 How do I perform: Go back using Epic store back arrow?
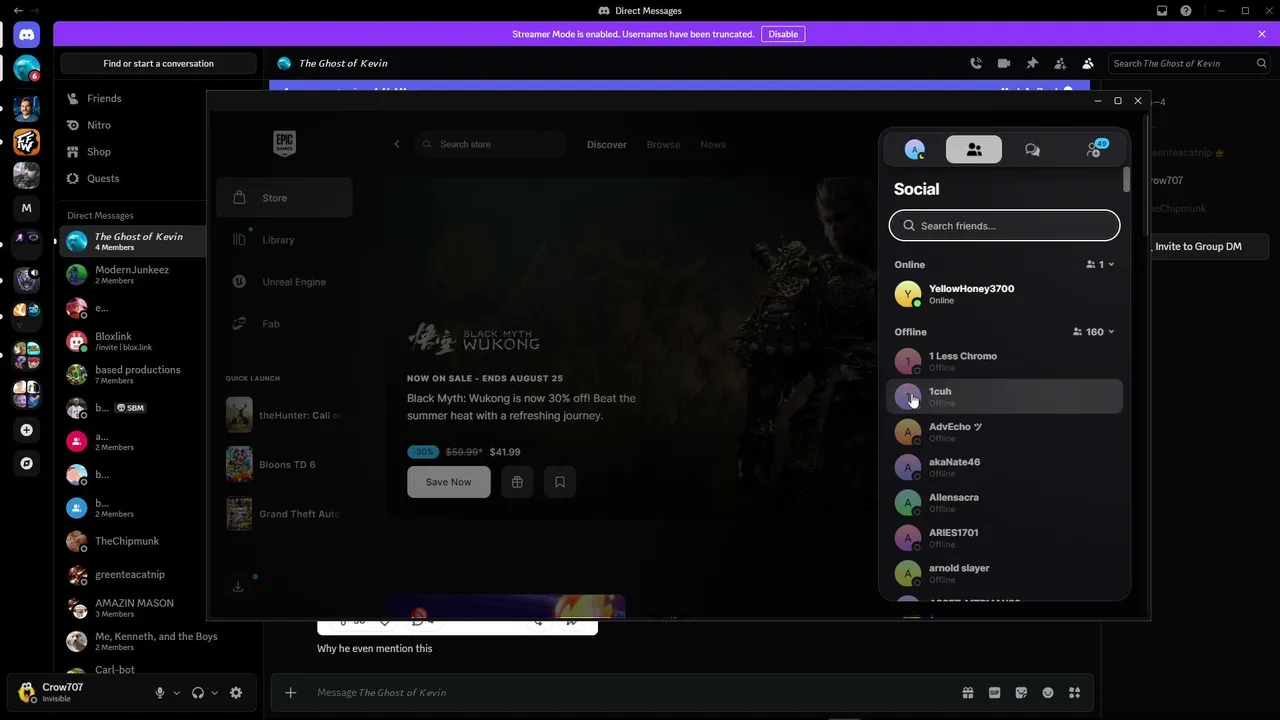coord(396,144)
